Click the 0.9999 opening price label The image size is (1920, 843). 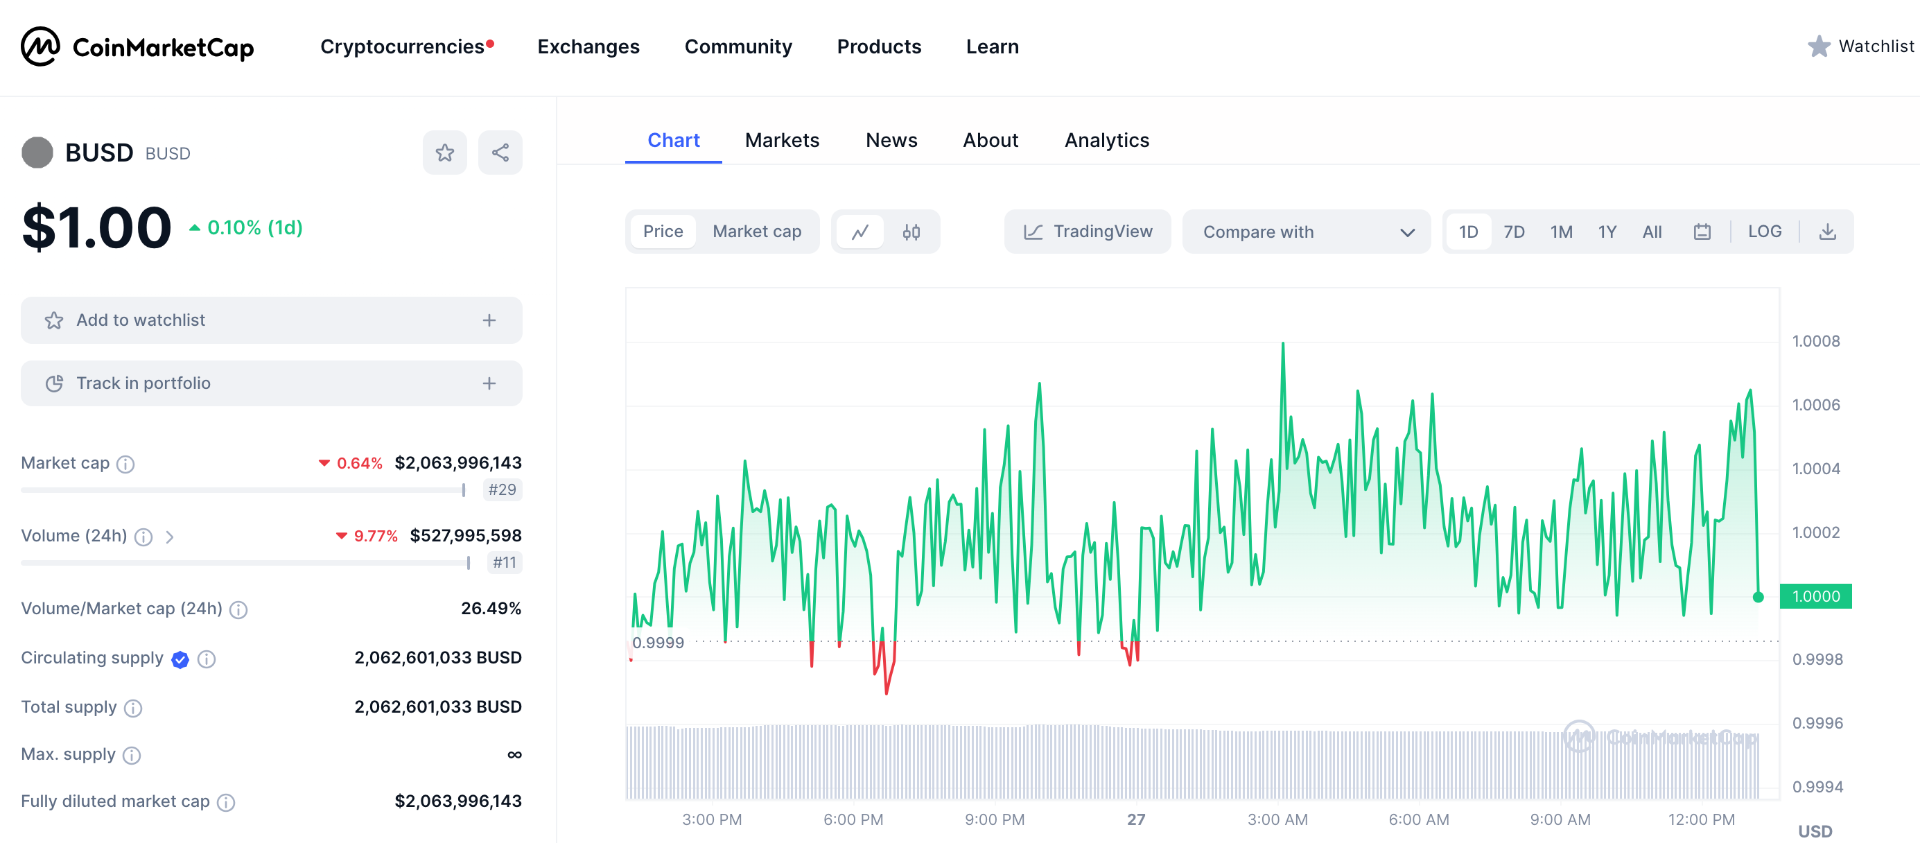pos(658,643)
